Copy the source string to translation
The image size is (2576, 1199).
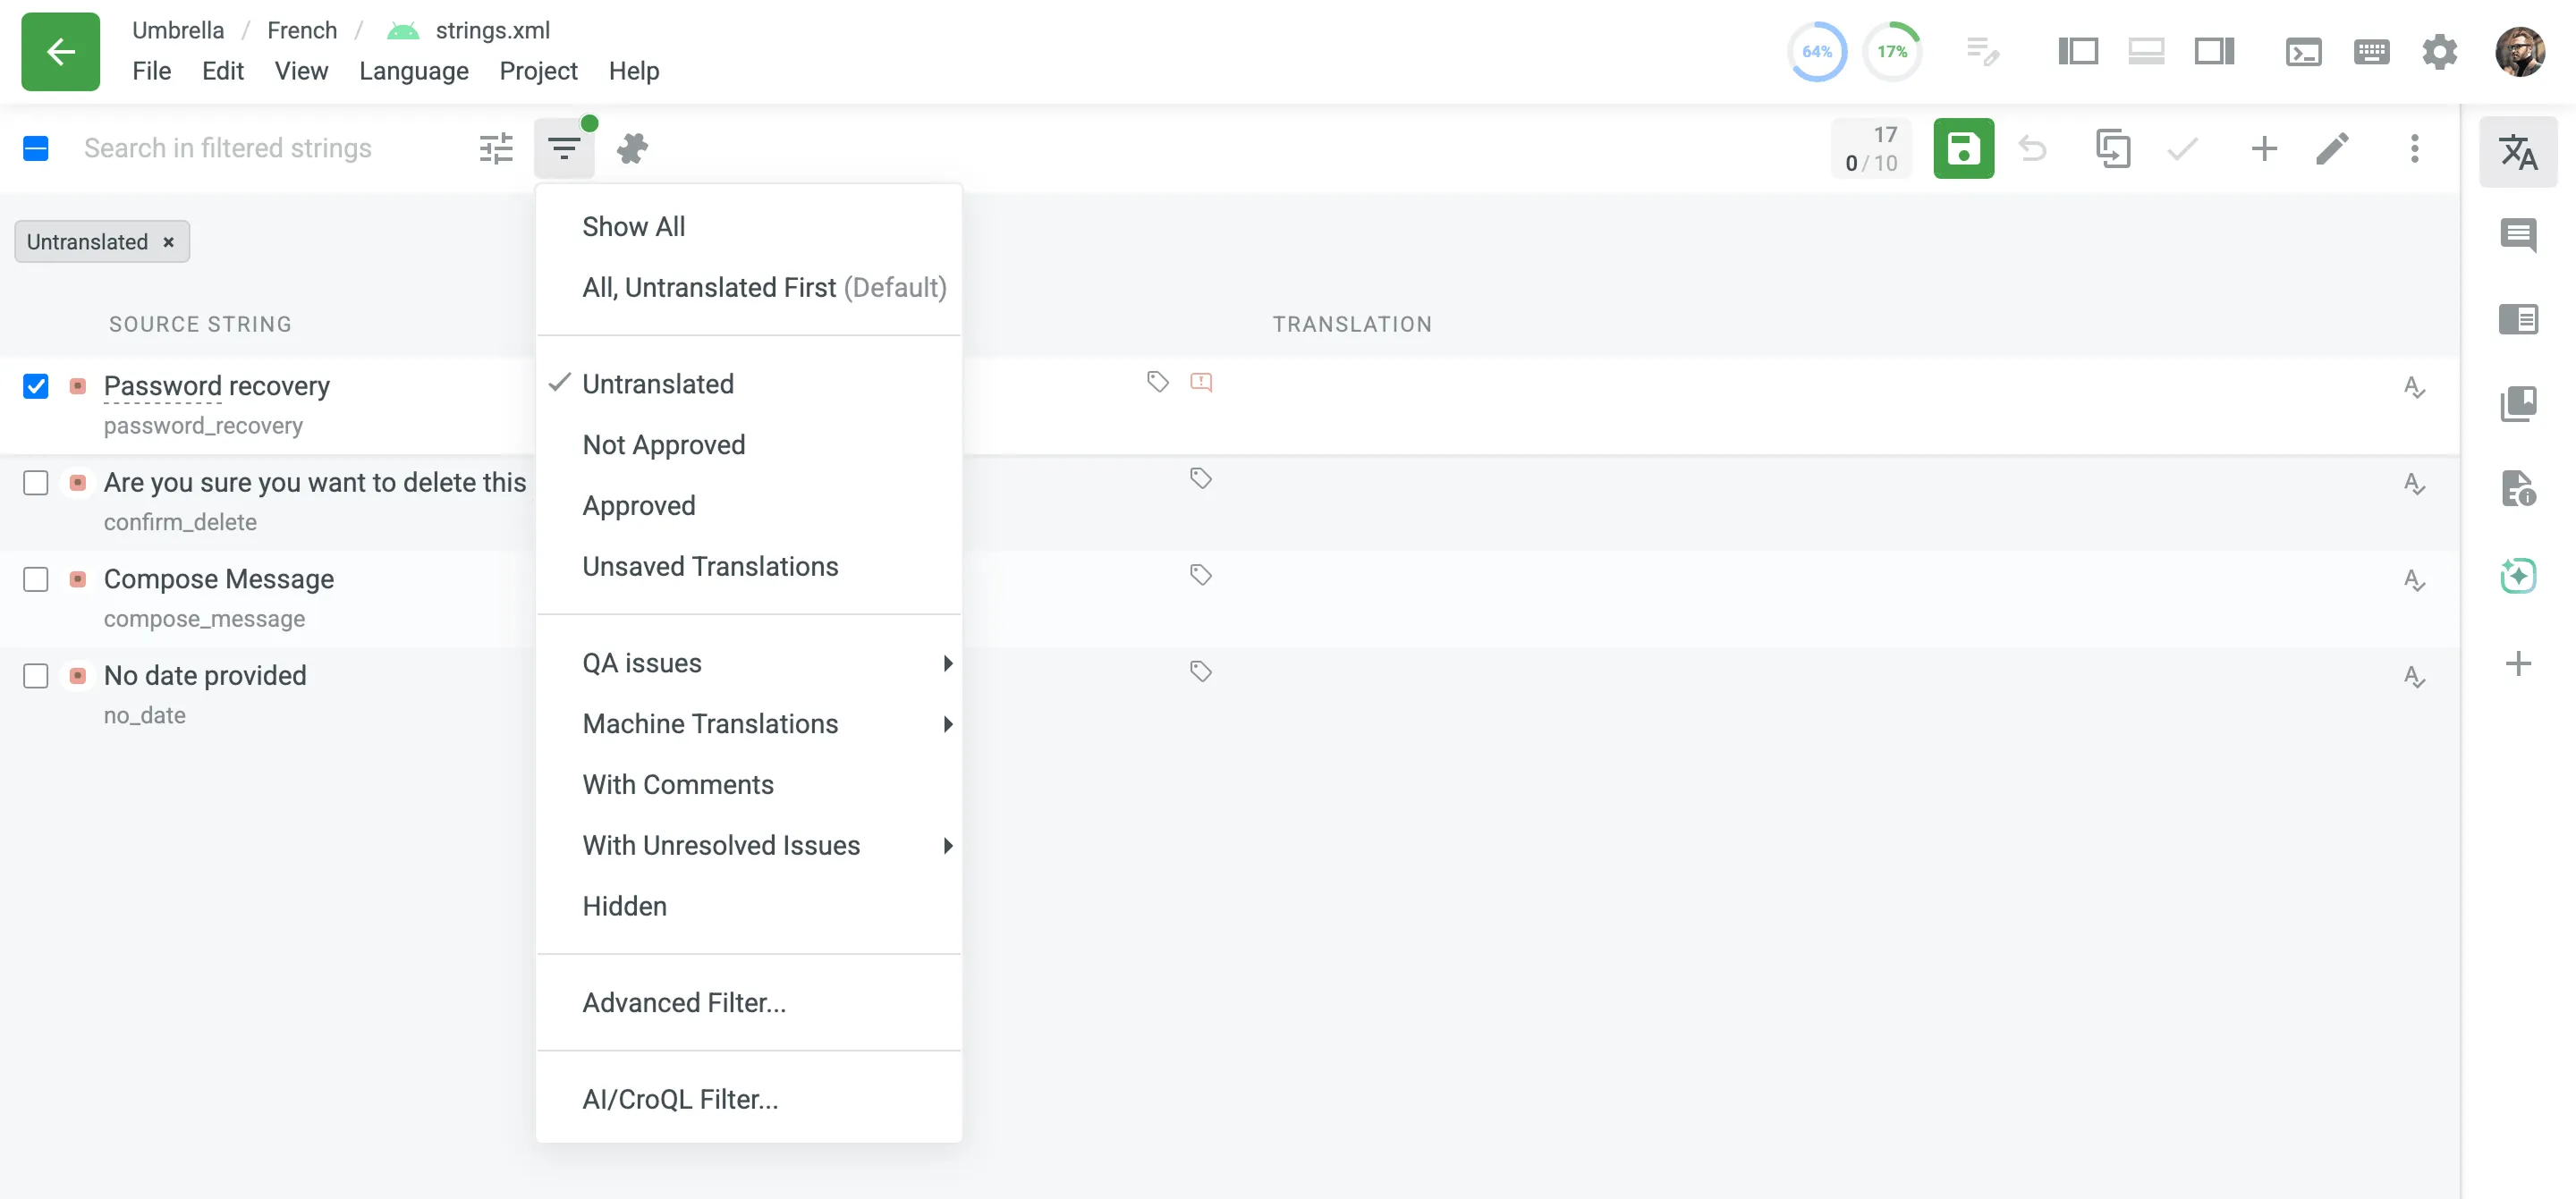pos(2114,148)
